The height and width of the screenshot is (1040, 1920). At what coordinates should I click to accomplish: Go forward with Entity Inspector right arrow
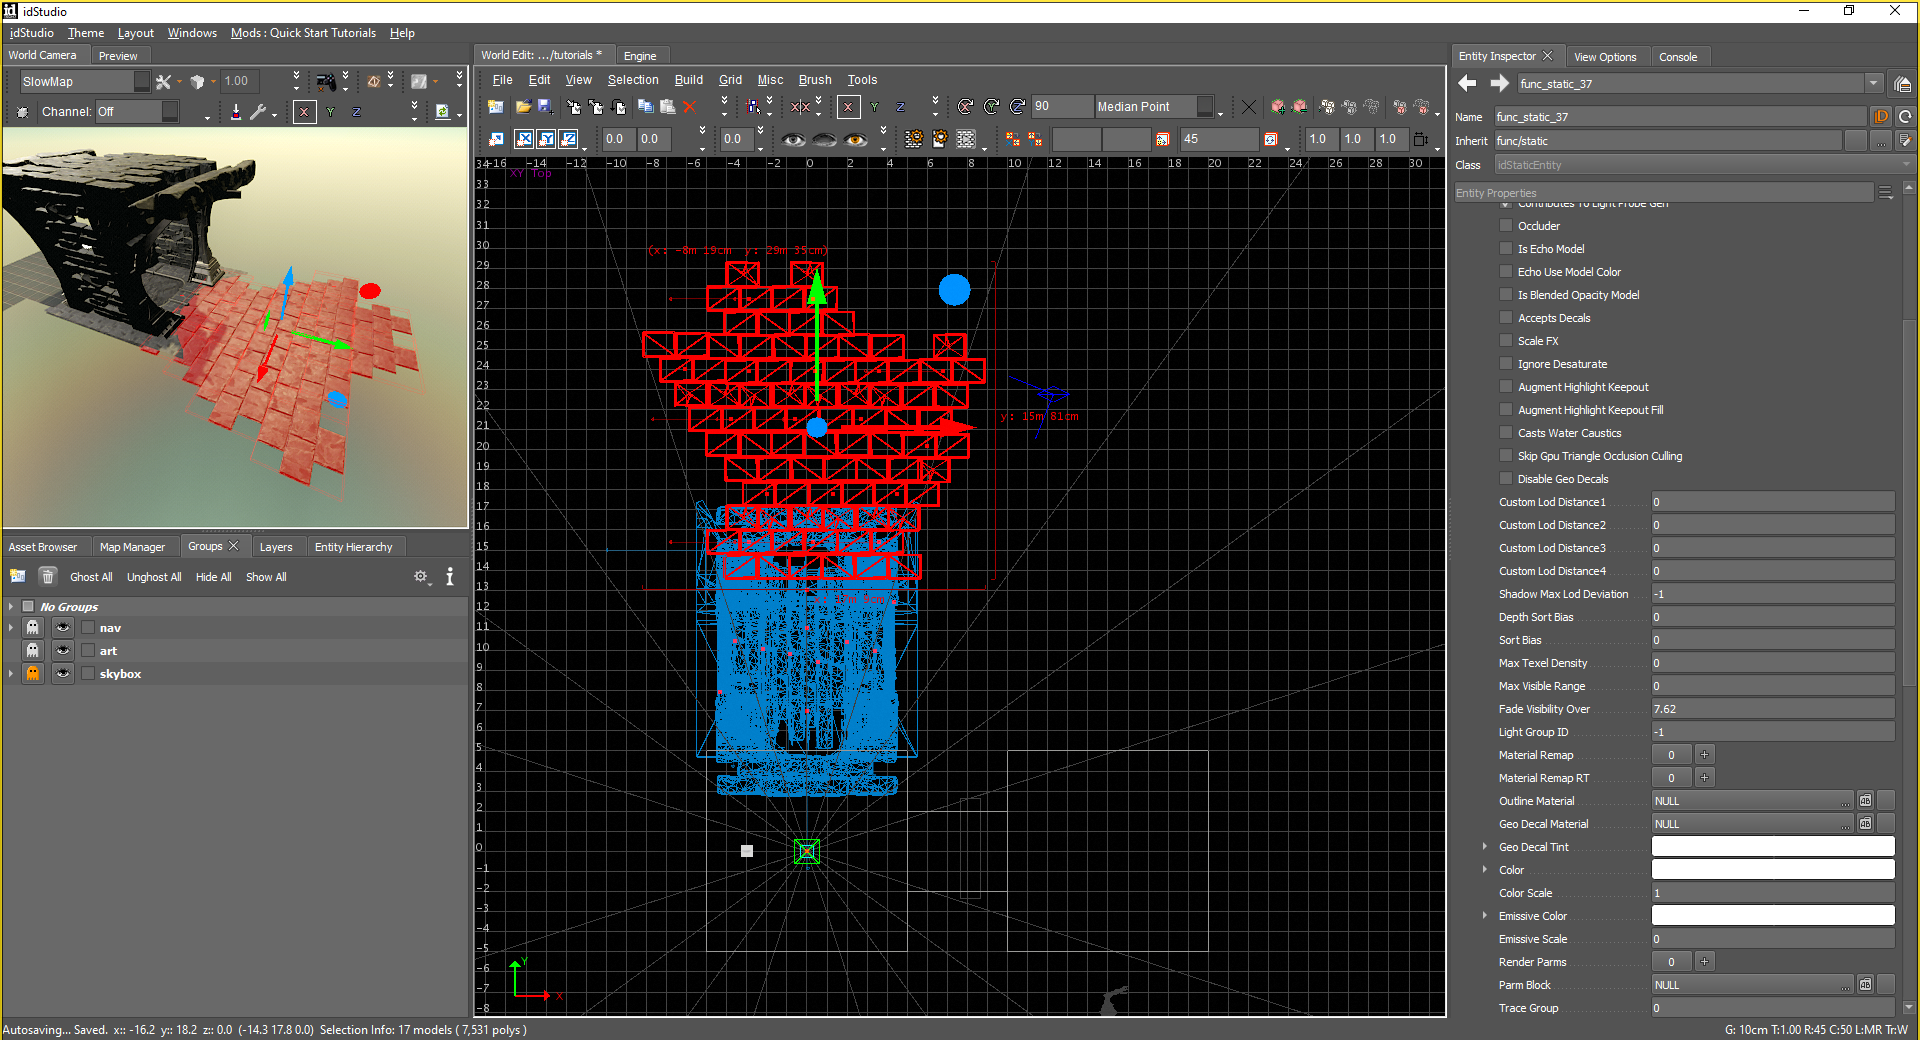click(1499, 84)
